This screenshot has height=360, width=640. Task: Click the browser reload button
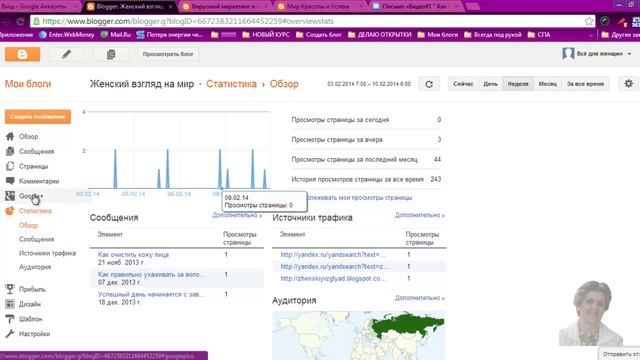(20, 21)
